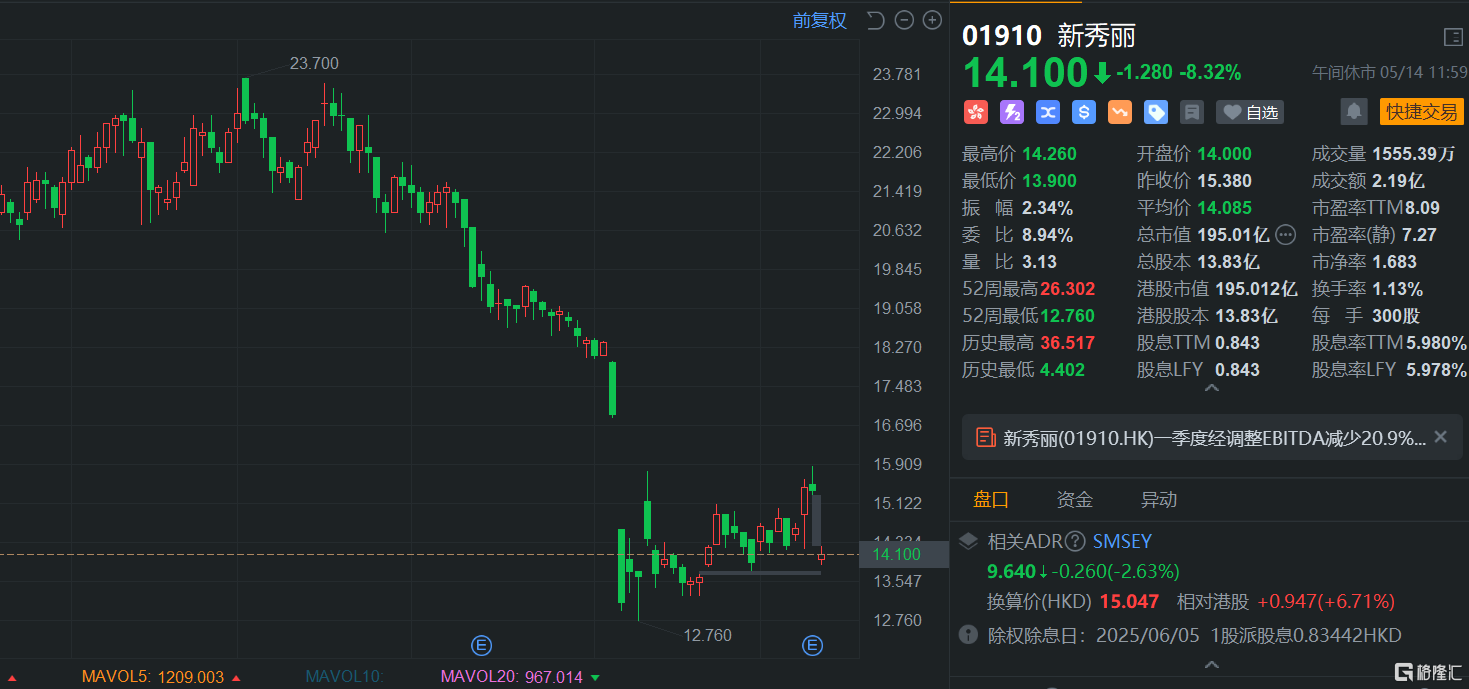Click the current price 14.100 header
This screenshot has width=1469, height=689.
[1025, 73]
